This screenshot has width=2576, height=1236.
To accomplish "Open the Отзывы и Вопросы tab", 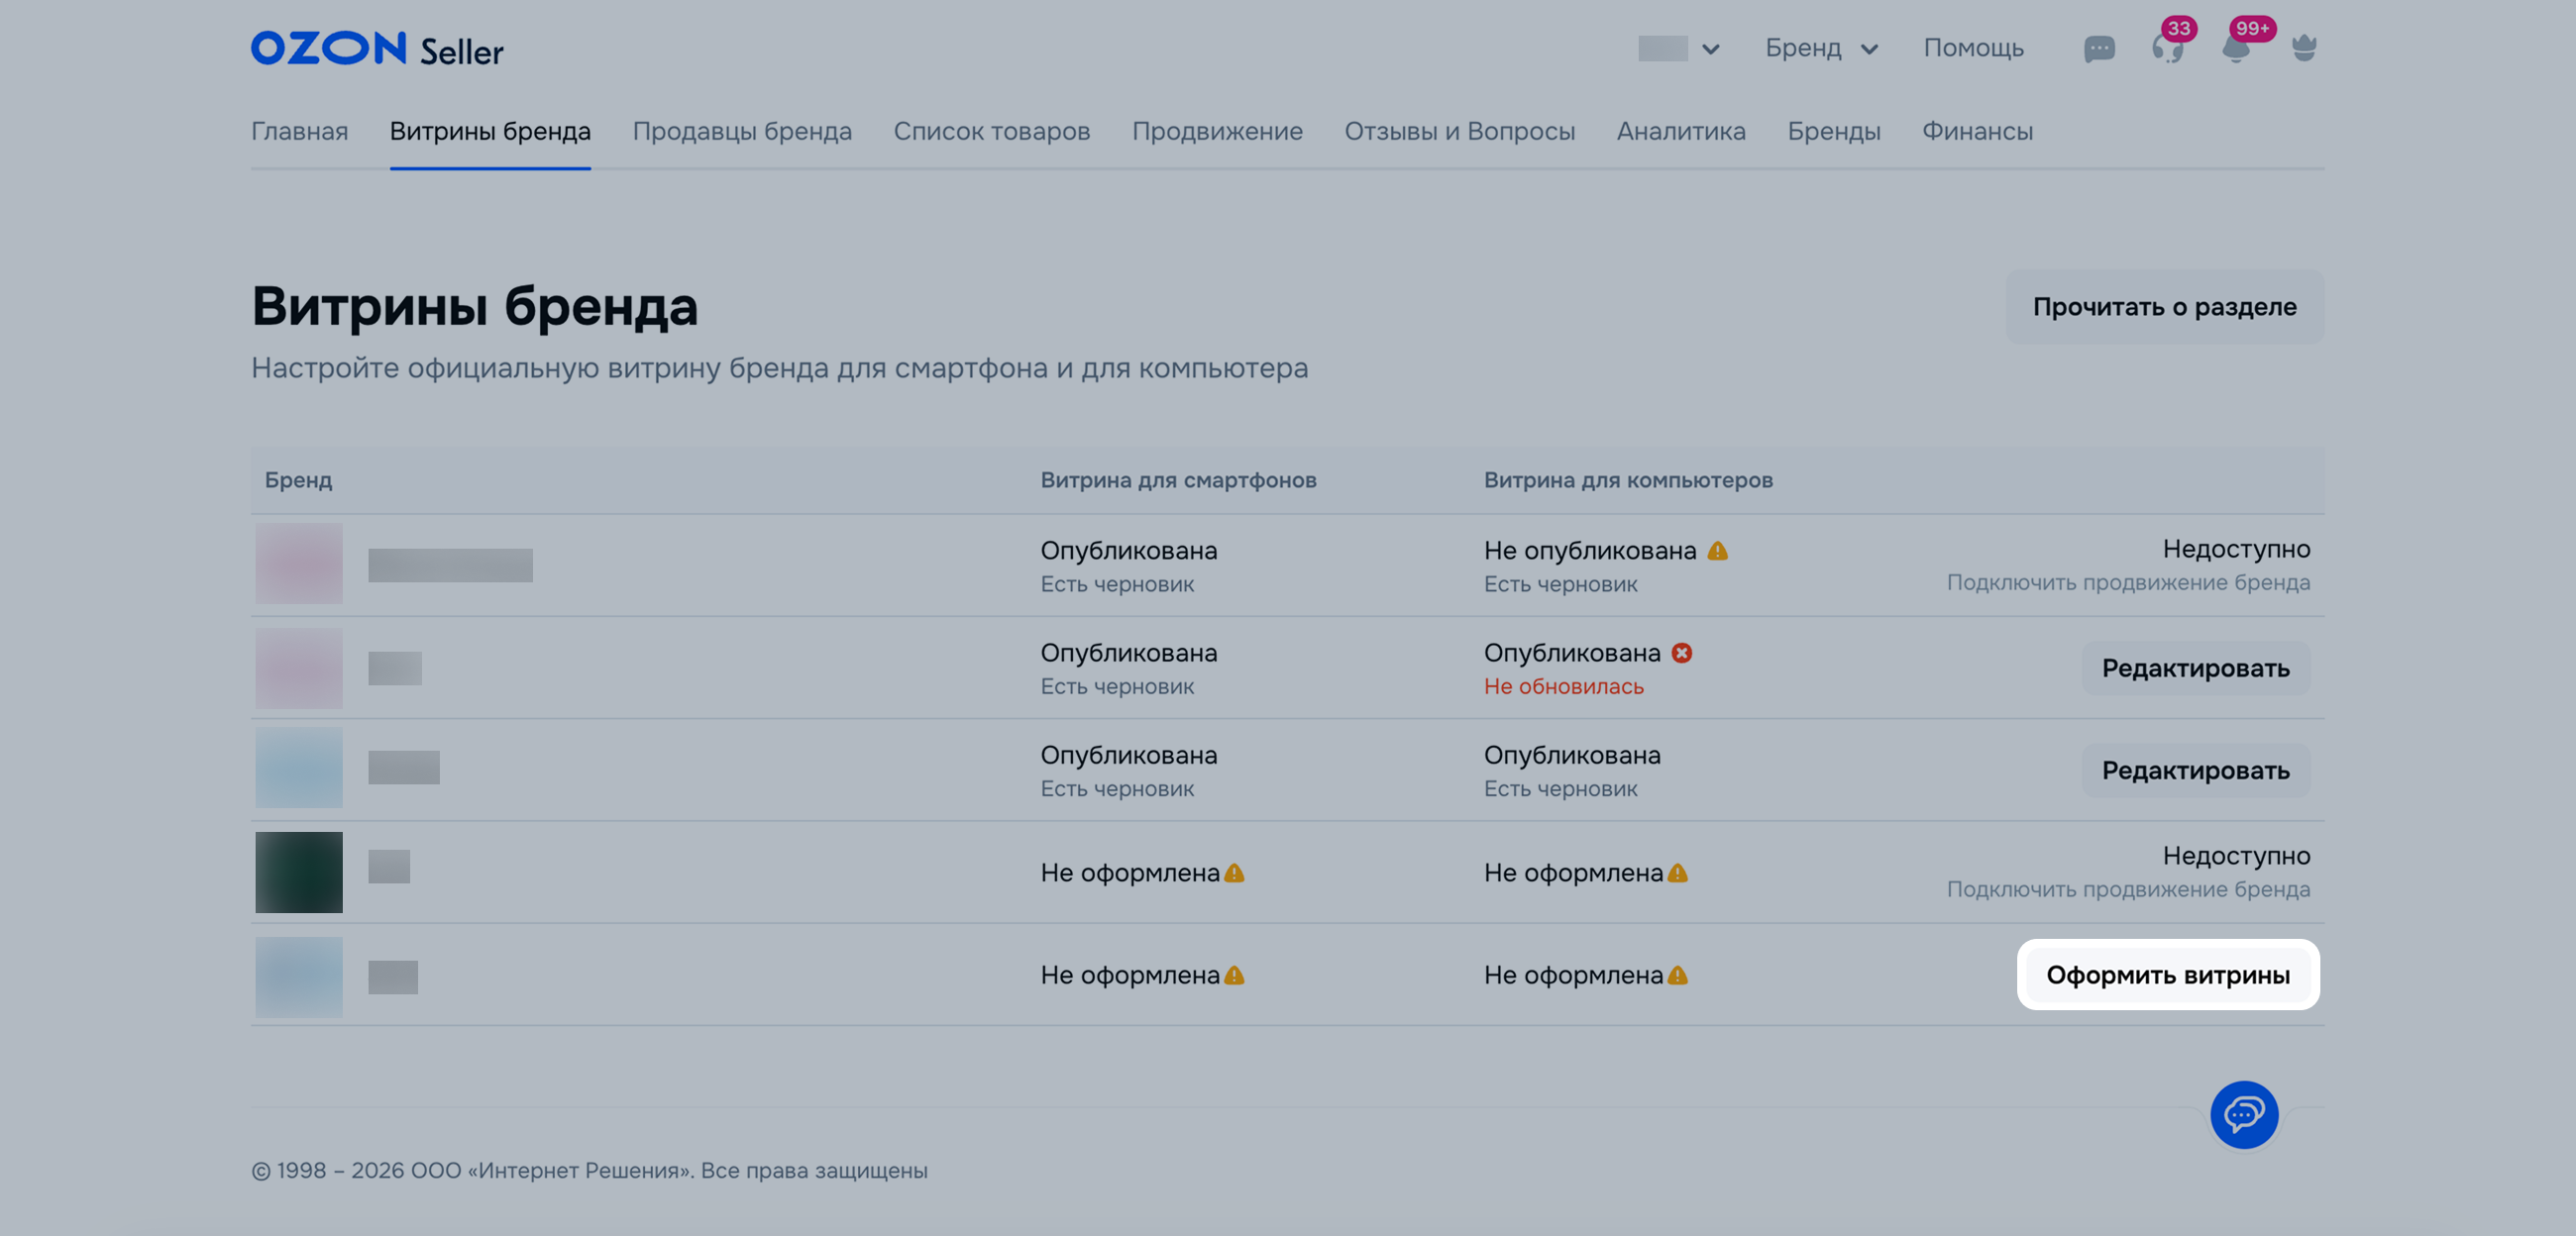I will pos(1459,131).
